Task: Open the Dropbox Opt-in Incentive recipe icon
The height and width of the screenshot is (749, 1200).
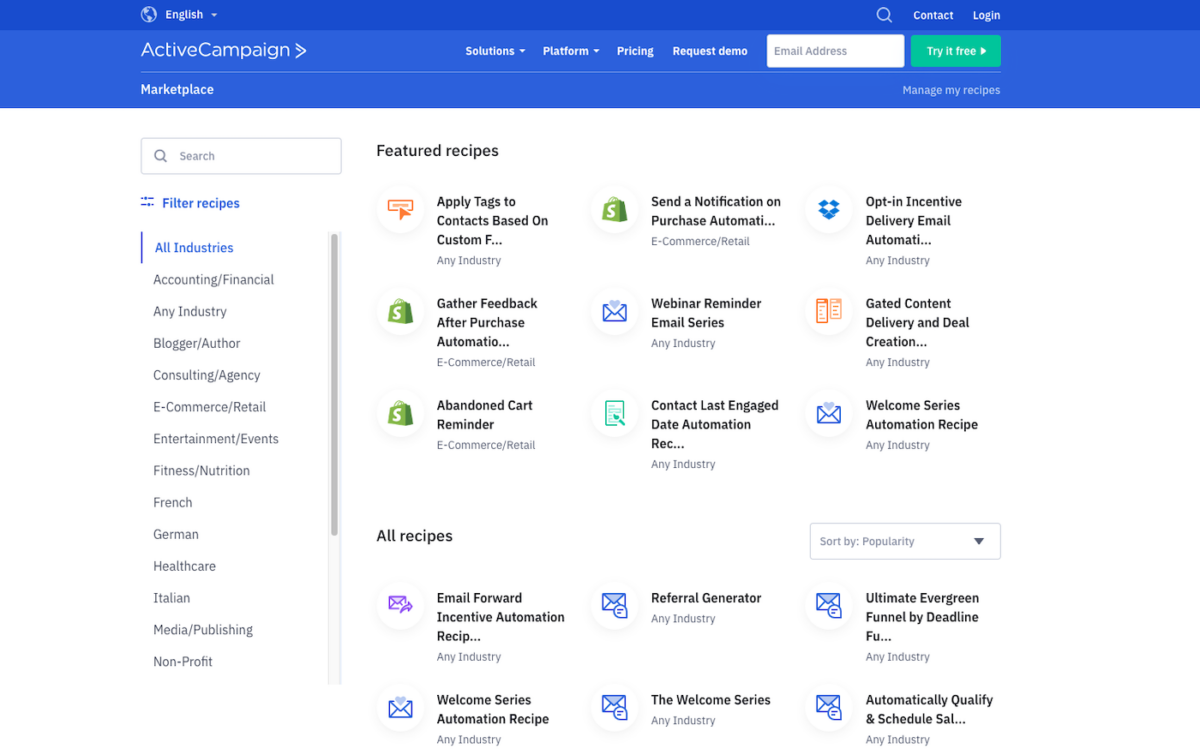Action: (828, 210)
